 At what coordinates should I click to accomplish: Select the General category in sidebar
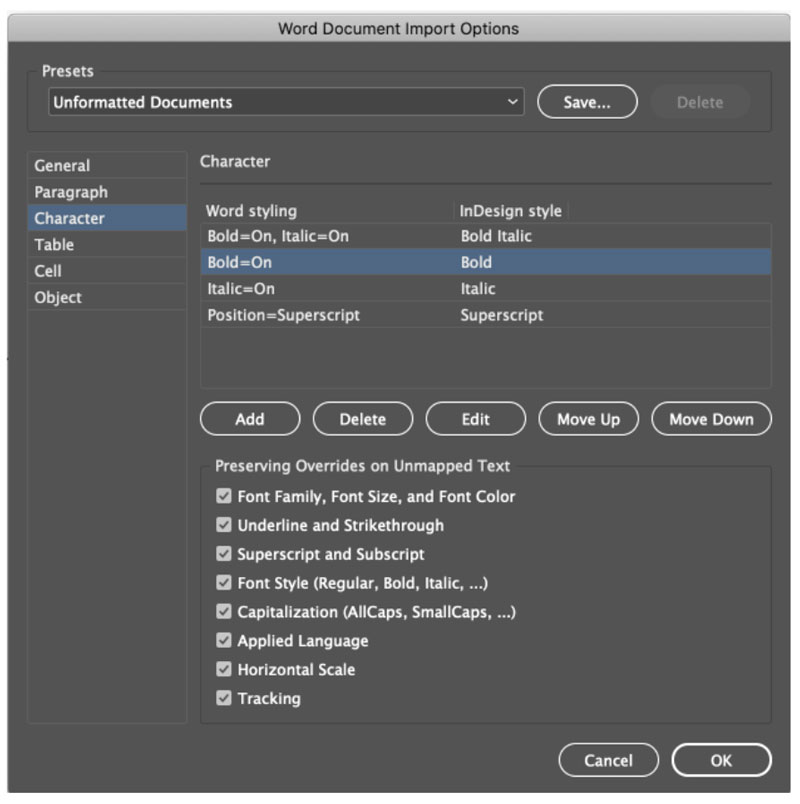click(x=107, y=166)
